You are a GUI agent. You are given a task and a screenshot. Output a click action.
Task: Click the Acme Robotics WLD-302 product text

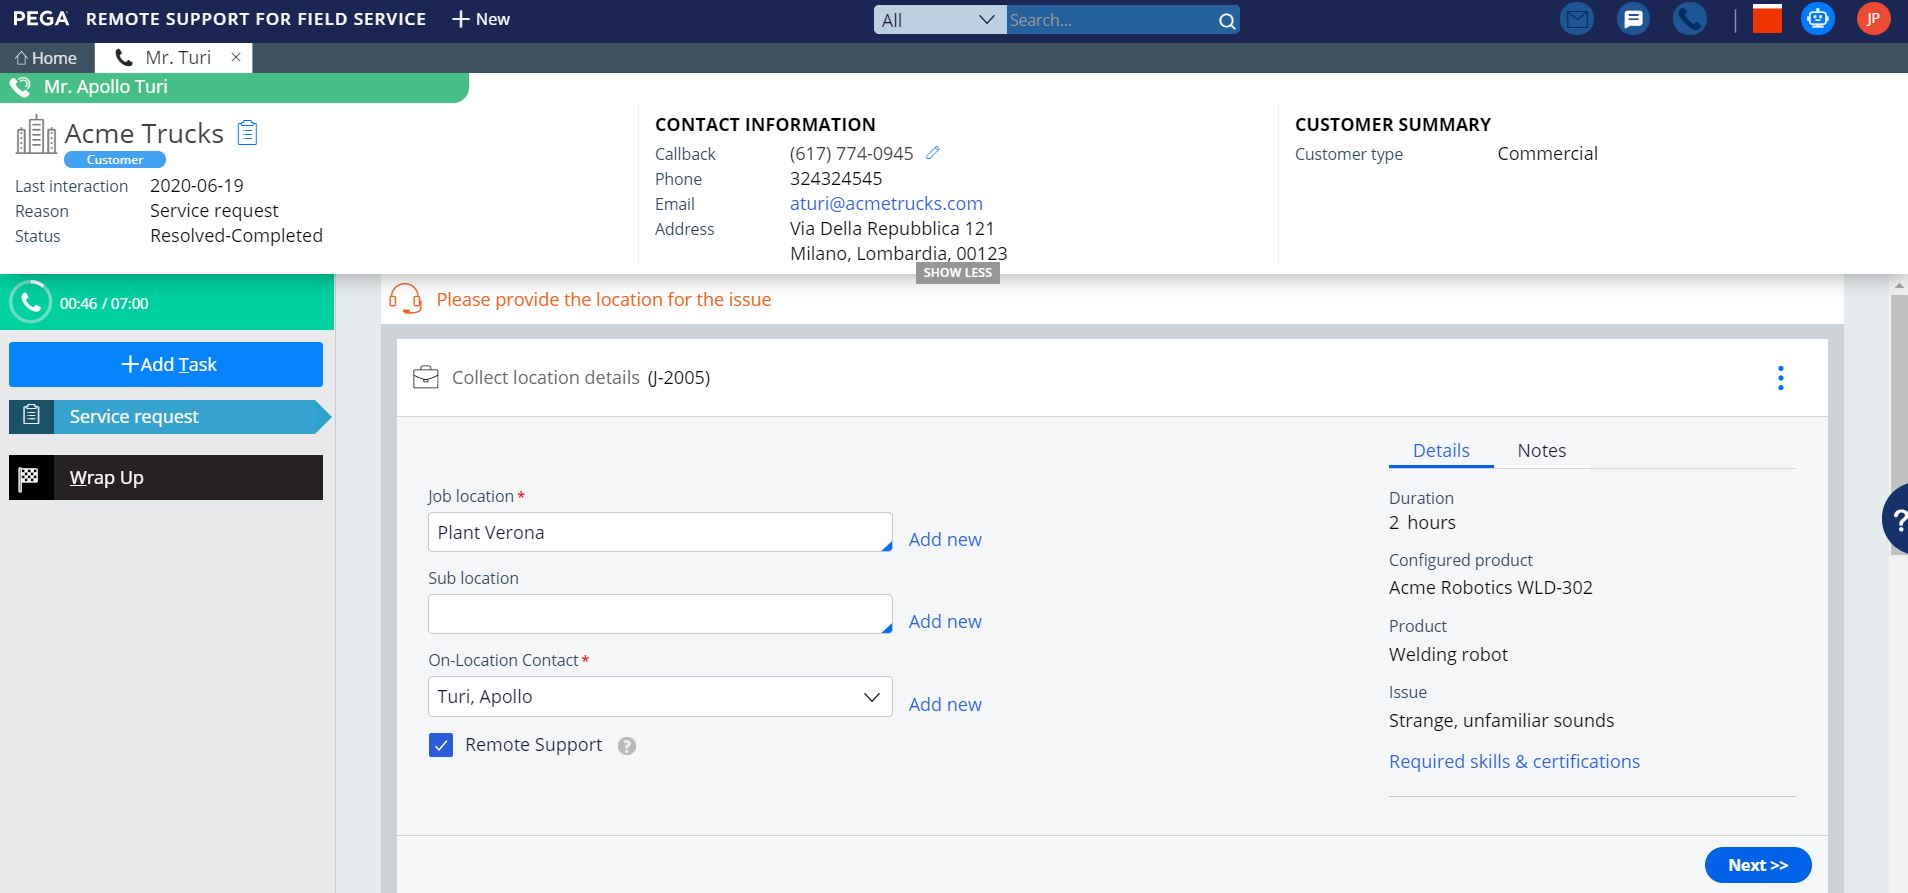pos(1490,587)
